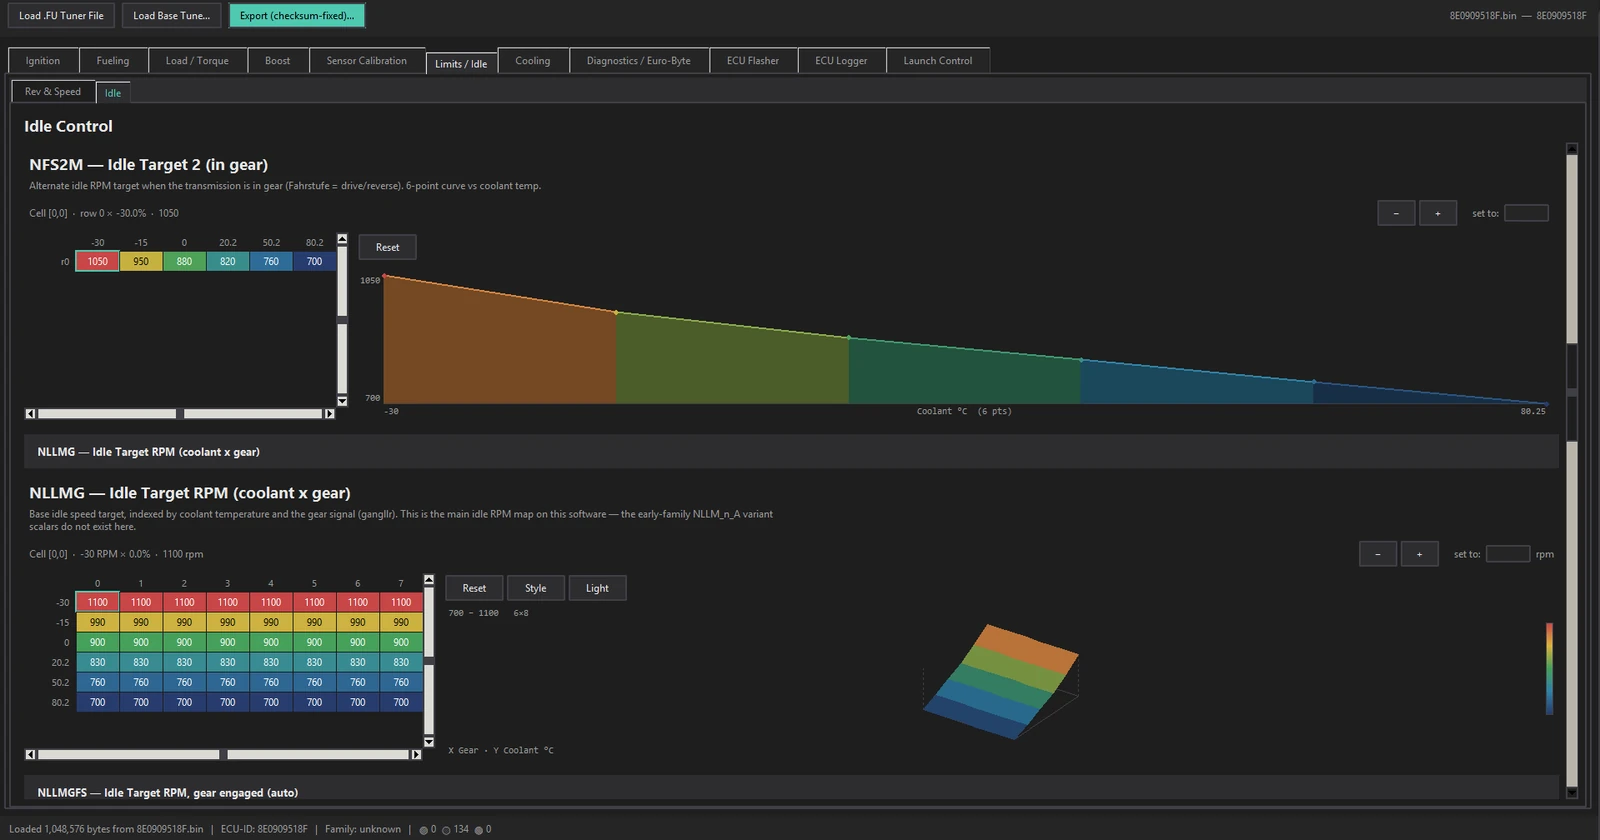This screenshot has width=1600, height=840.
Task: Increment NFS2M cell with plus button
Action: (1438, 213)
